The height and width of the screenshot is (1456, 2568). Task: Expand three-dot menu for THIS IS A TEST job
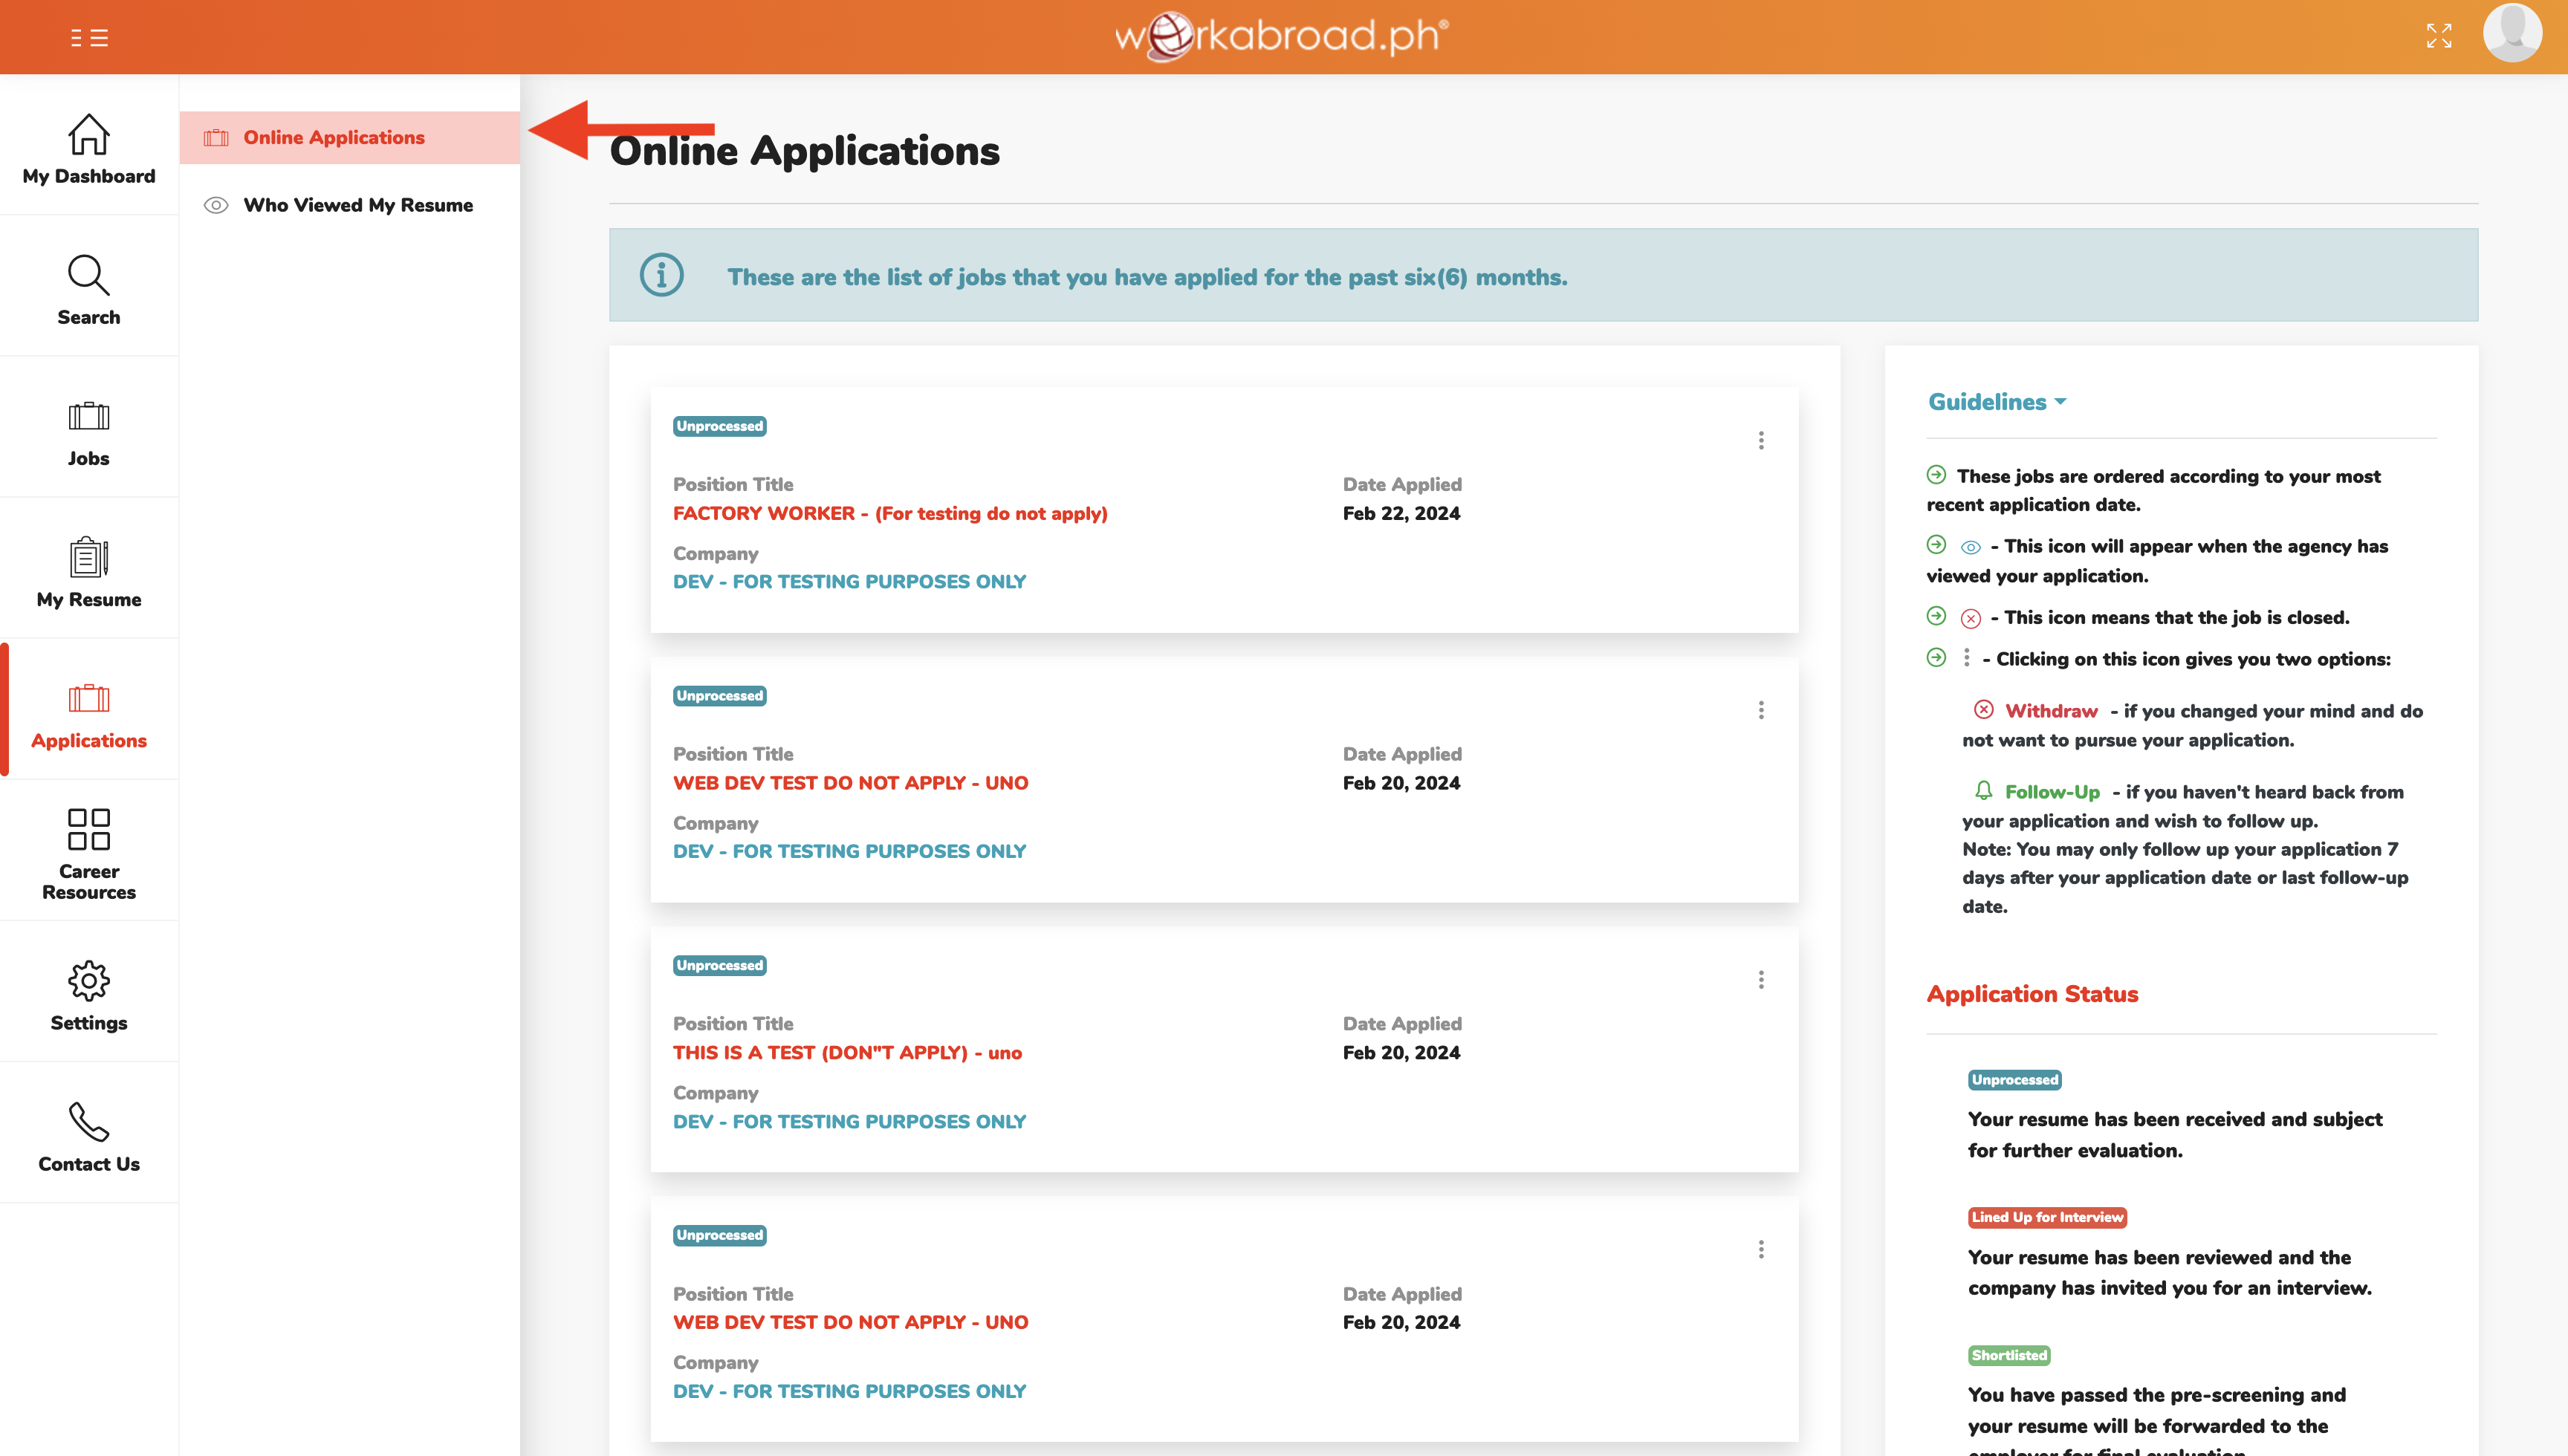tap(1761, 980)
